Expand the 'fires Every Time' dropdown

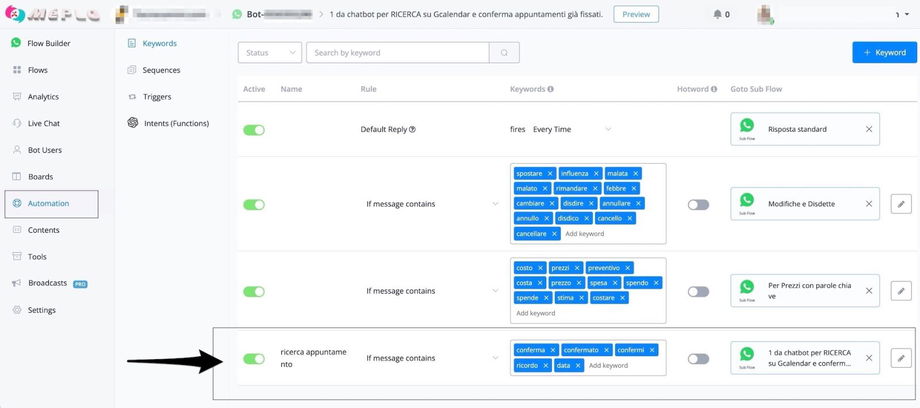point(608,129)
